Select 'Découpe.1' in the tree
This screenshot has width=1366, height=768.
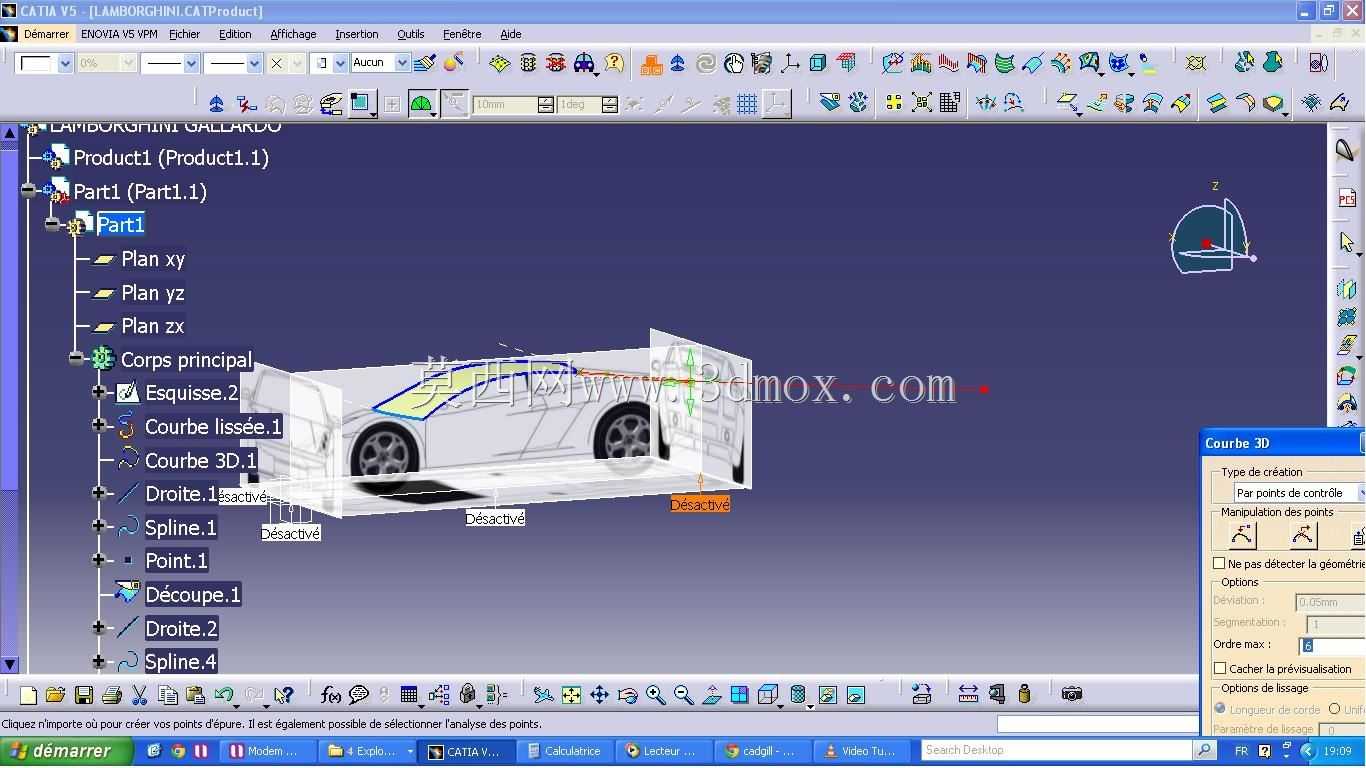click(x=193, y=595)
